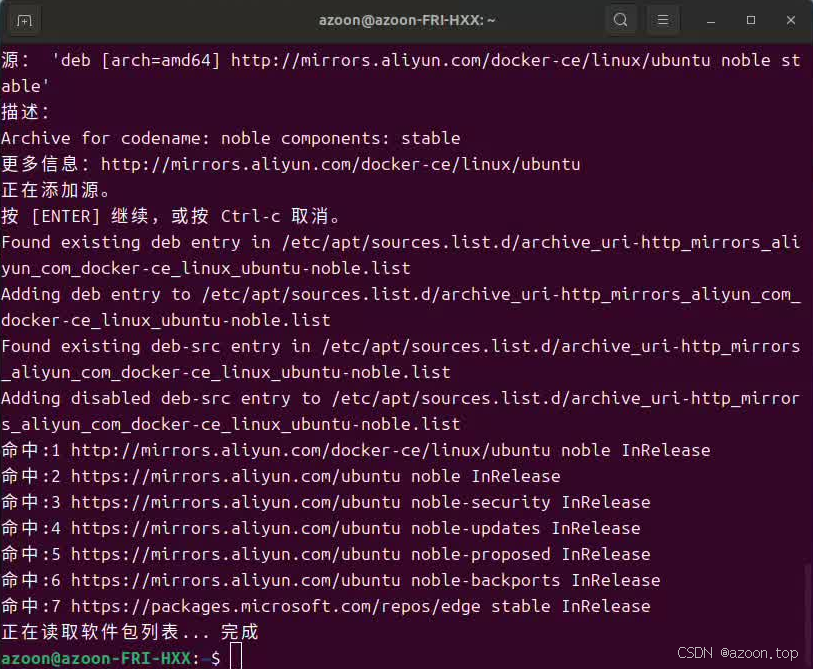Click 'Archive for codename: noble components: stable'
Image resolution: width=813 pixels, height=669 pixels.
(231, 138)
